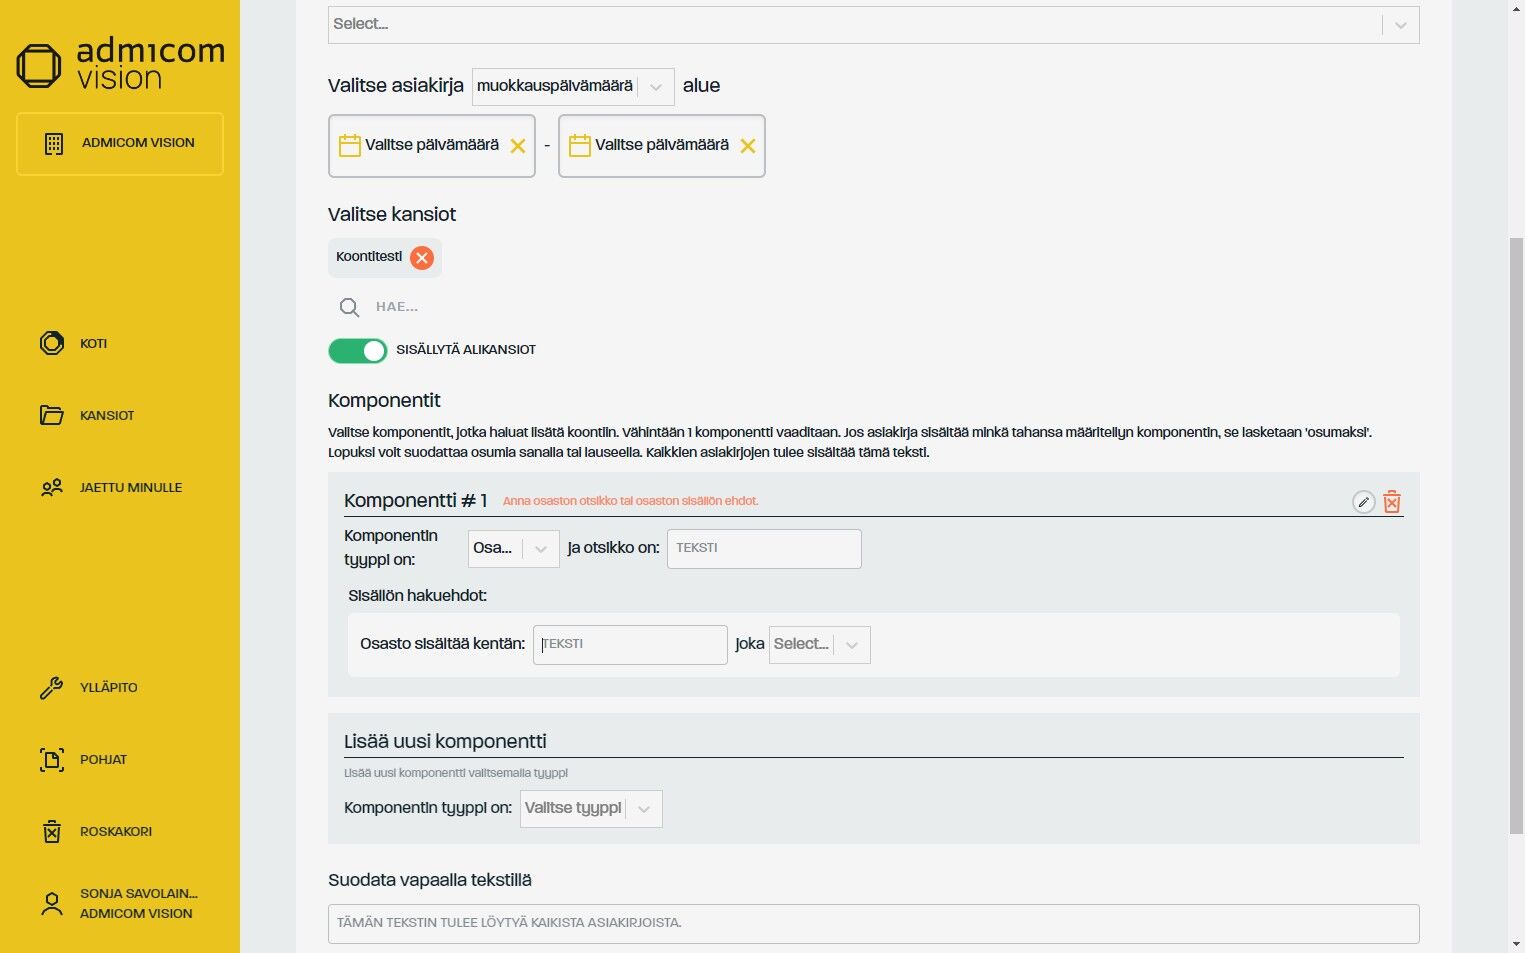Viewport: 1525px width, 953px height.
Task: Expand the Valitse tyyppi dropdown
Action: click(x=590, y=808)
